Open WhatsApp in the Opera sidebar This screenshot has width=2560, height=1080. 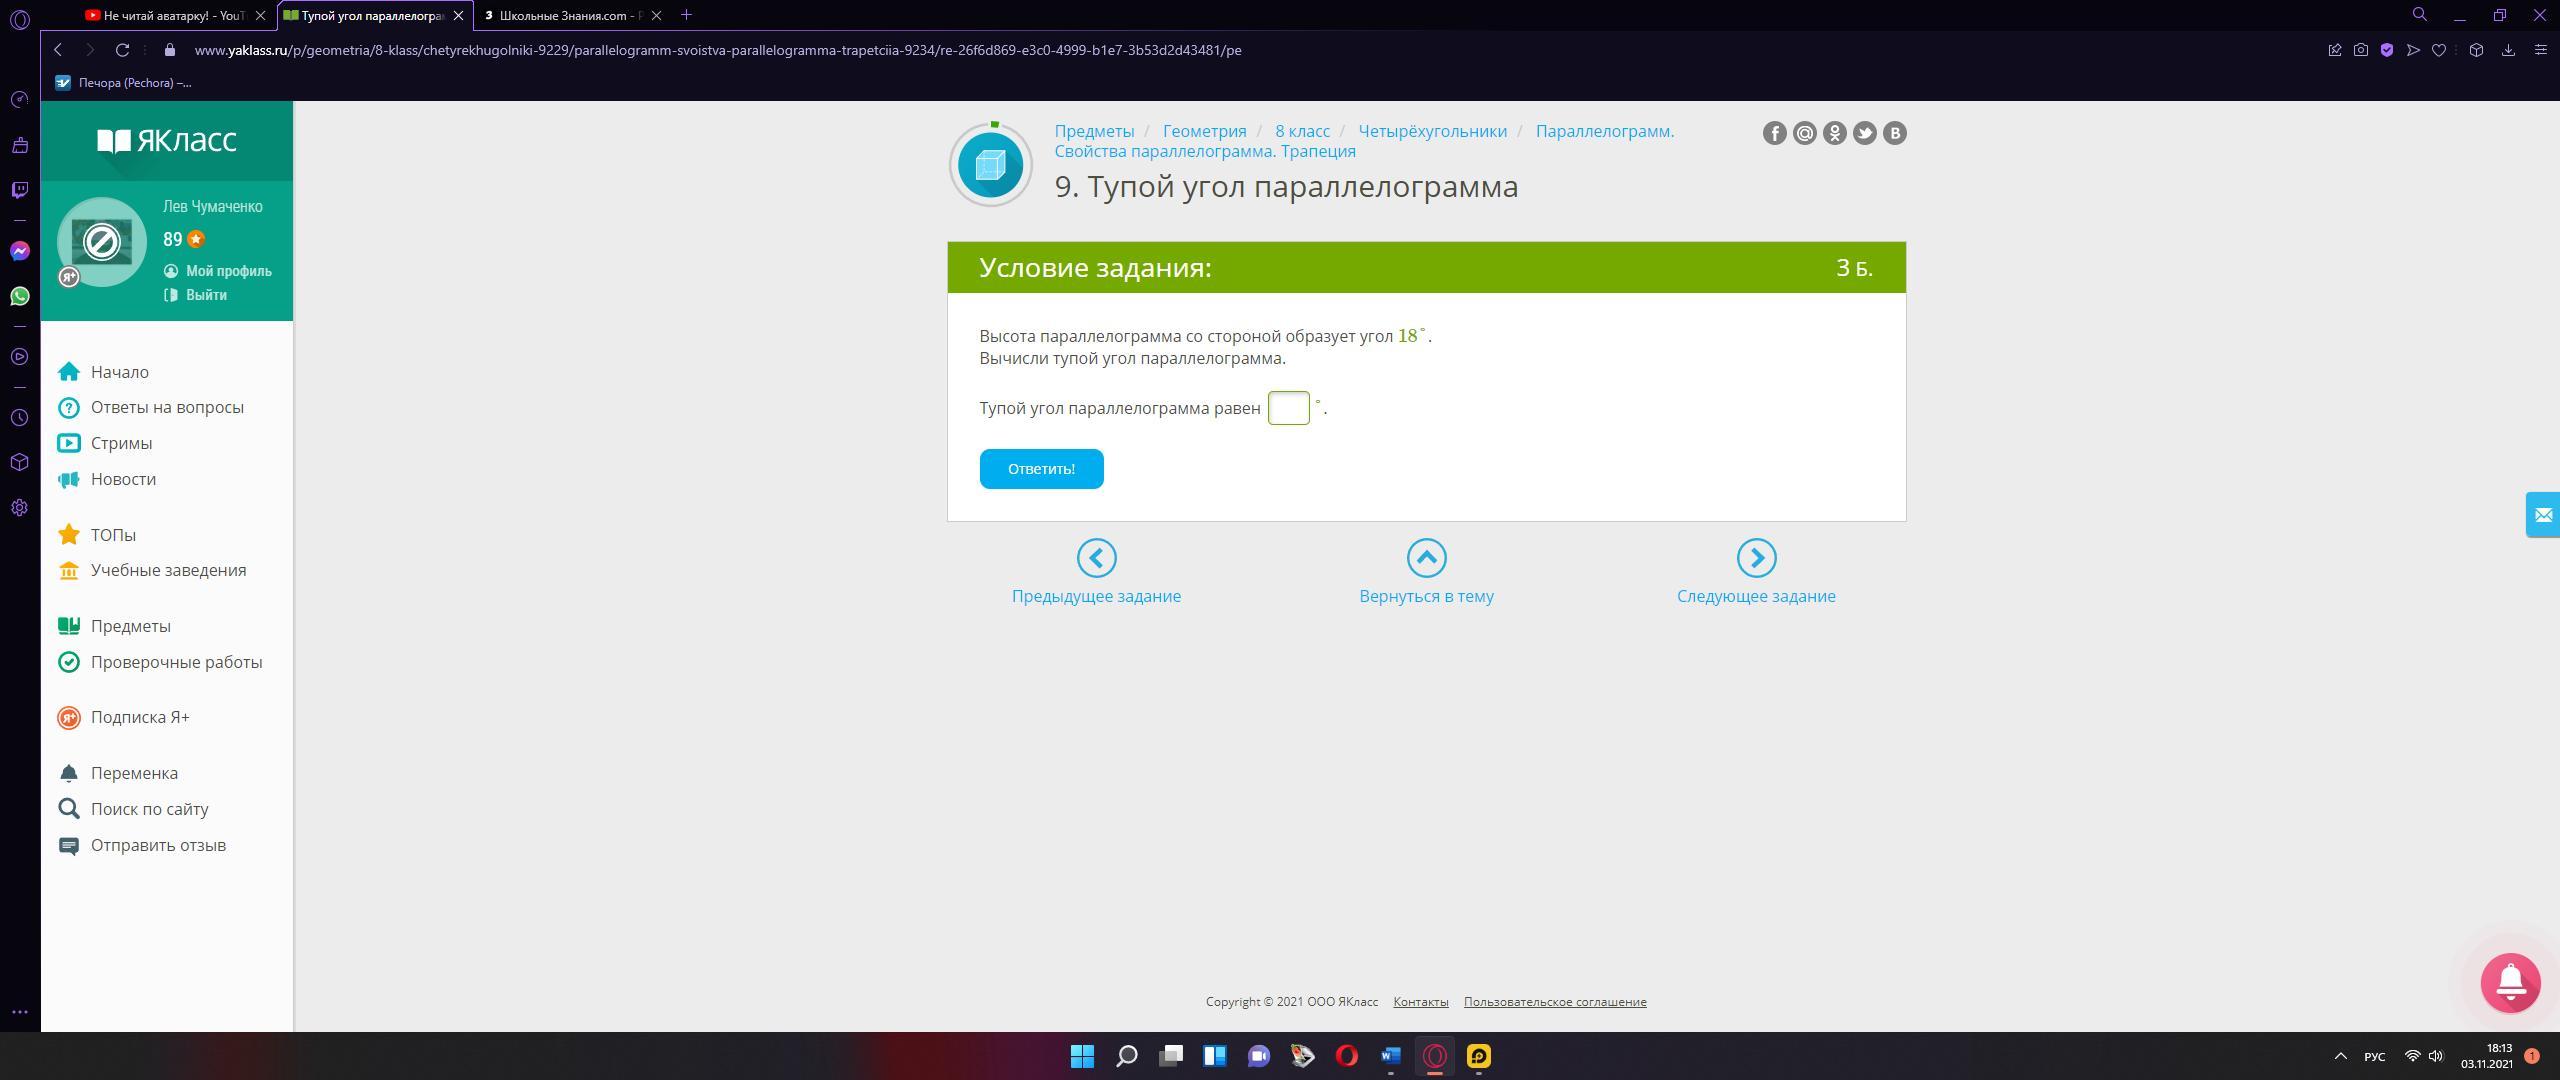click(x=19, y=296)
